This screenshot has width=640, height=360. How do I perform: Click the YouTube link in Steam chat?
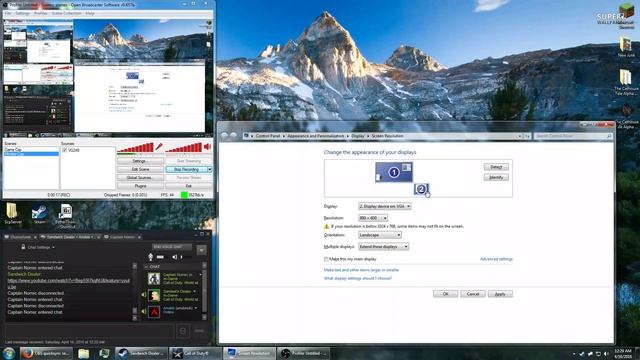click(69, 283)
